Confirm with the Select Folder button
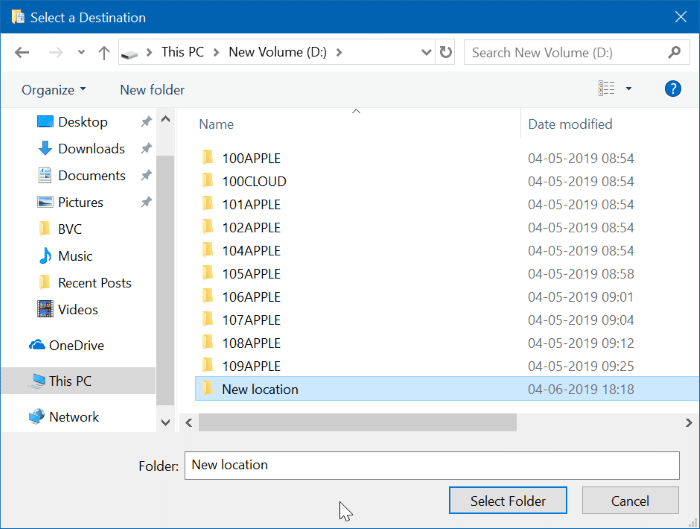The image size is (700, 529). [508, 501]
